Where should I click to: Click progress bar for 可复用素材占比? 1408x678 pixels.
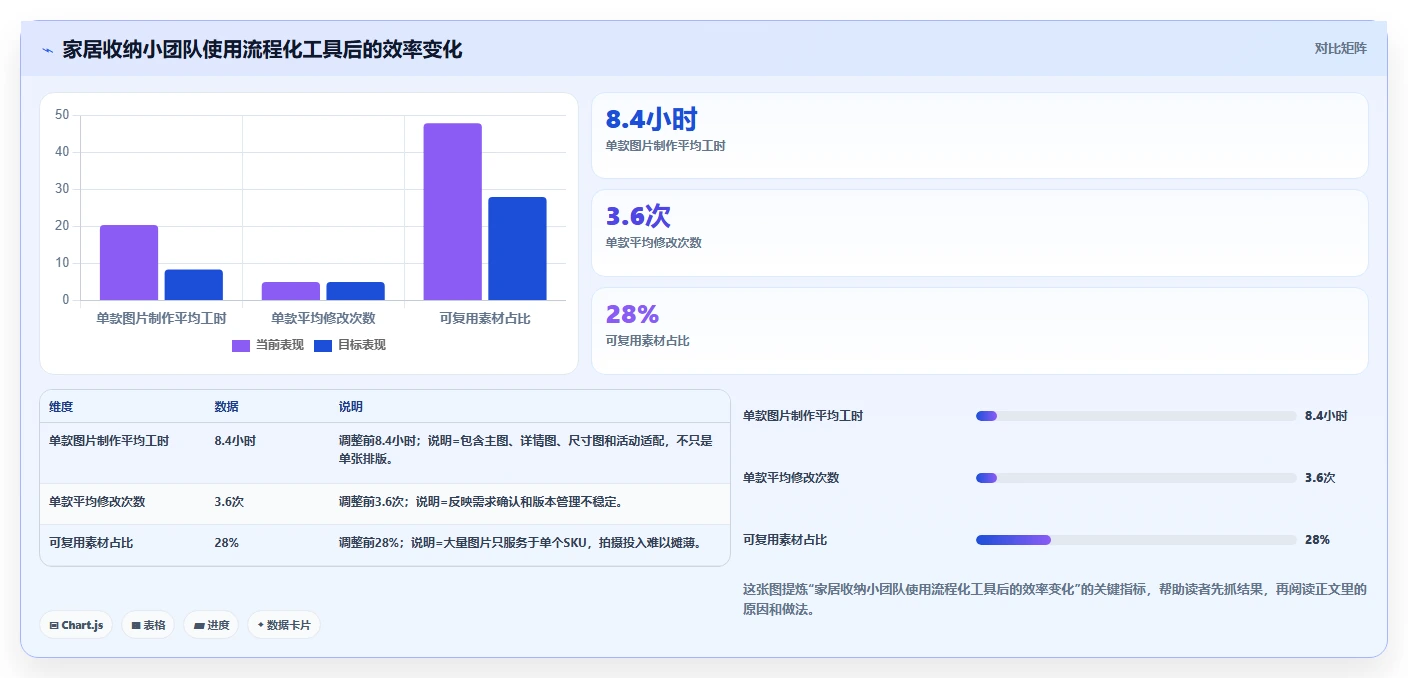(x=1136, y=540)
